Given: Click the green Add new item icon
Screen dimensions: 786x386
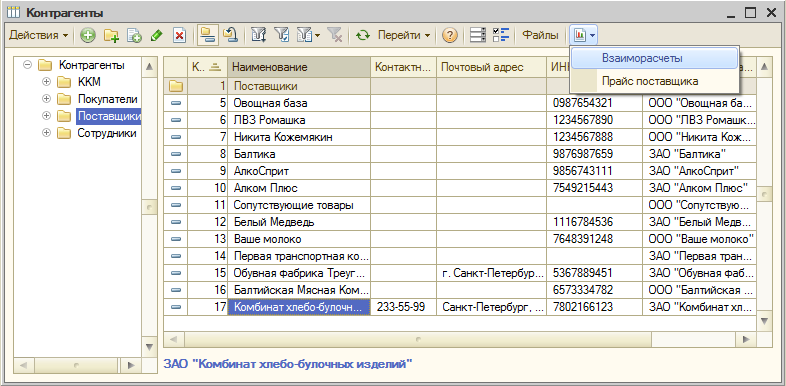Looking at the screenshot, I should (x=88, y=35).
